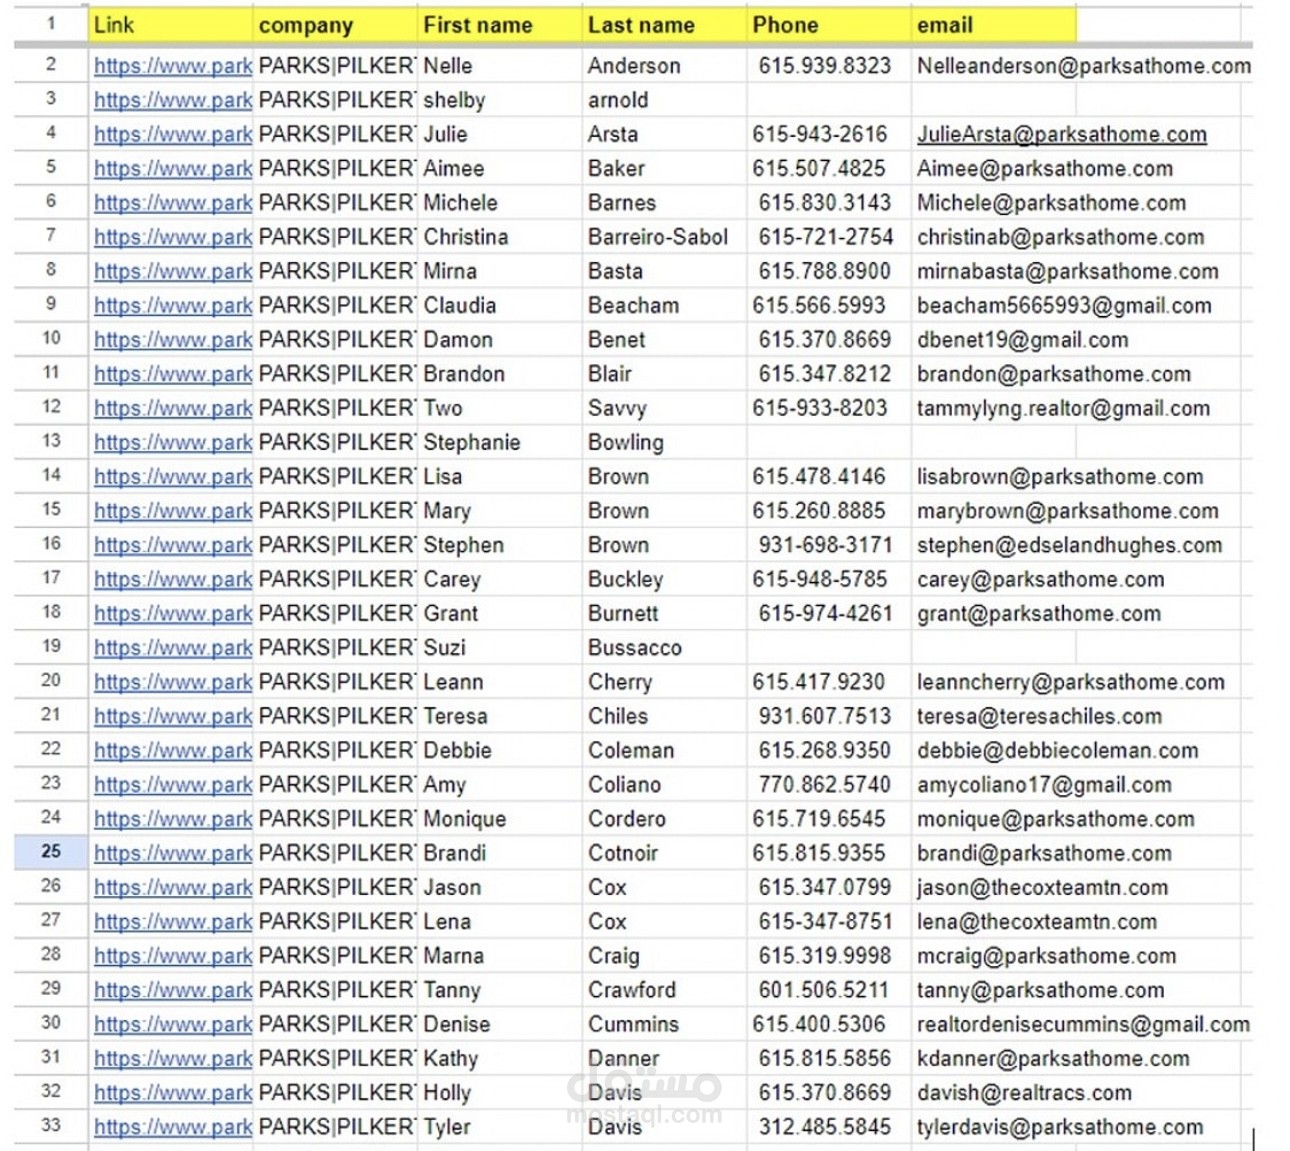
Task: Select the phone number 615.788.8900
Action: 824,272
